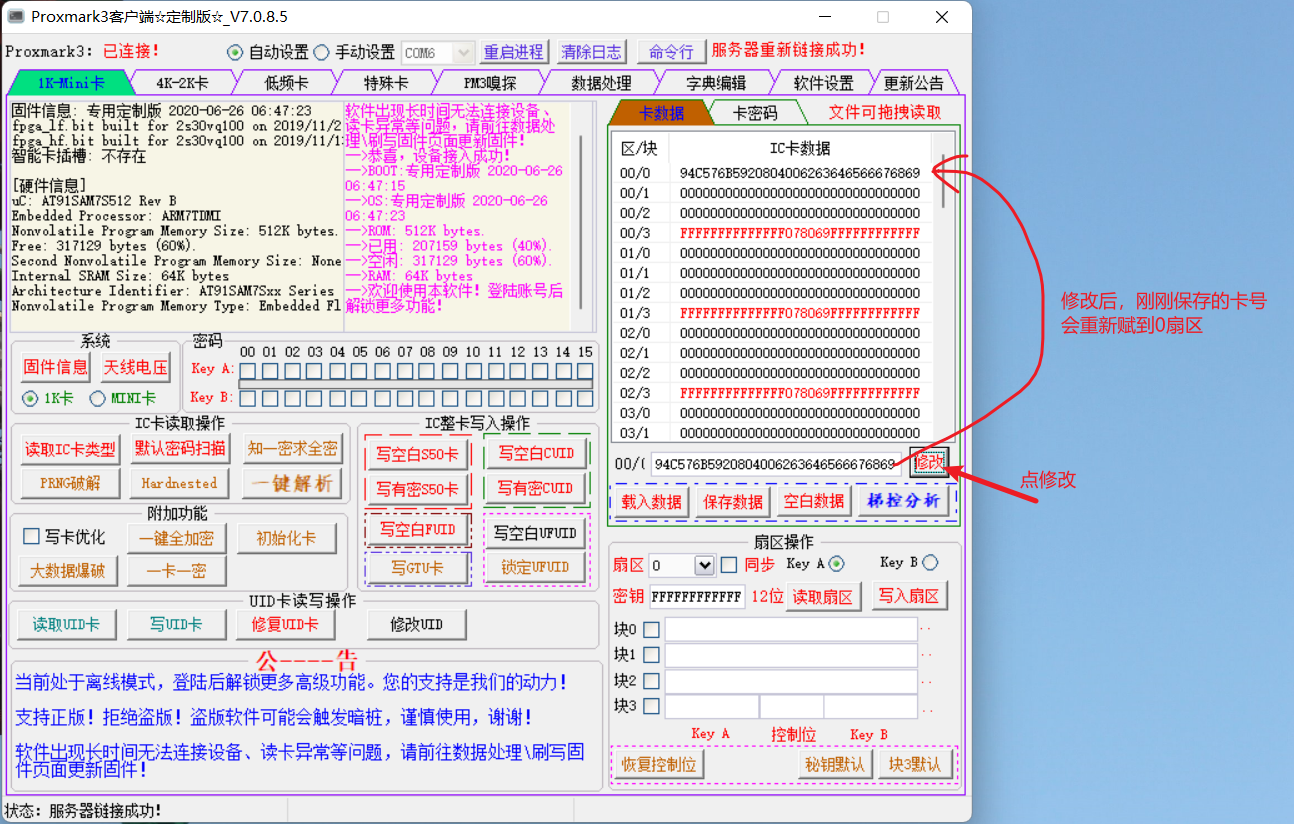Toggle 同步 checkbox
The height and width of the screenshot is (824, 1294).
tap(729, 565)
